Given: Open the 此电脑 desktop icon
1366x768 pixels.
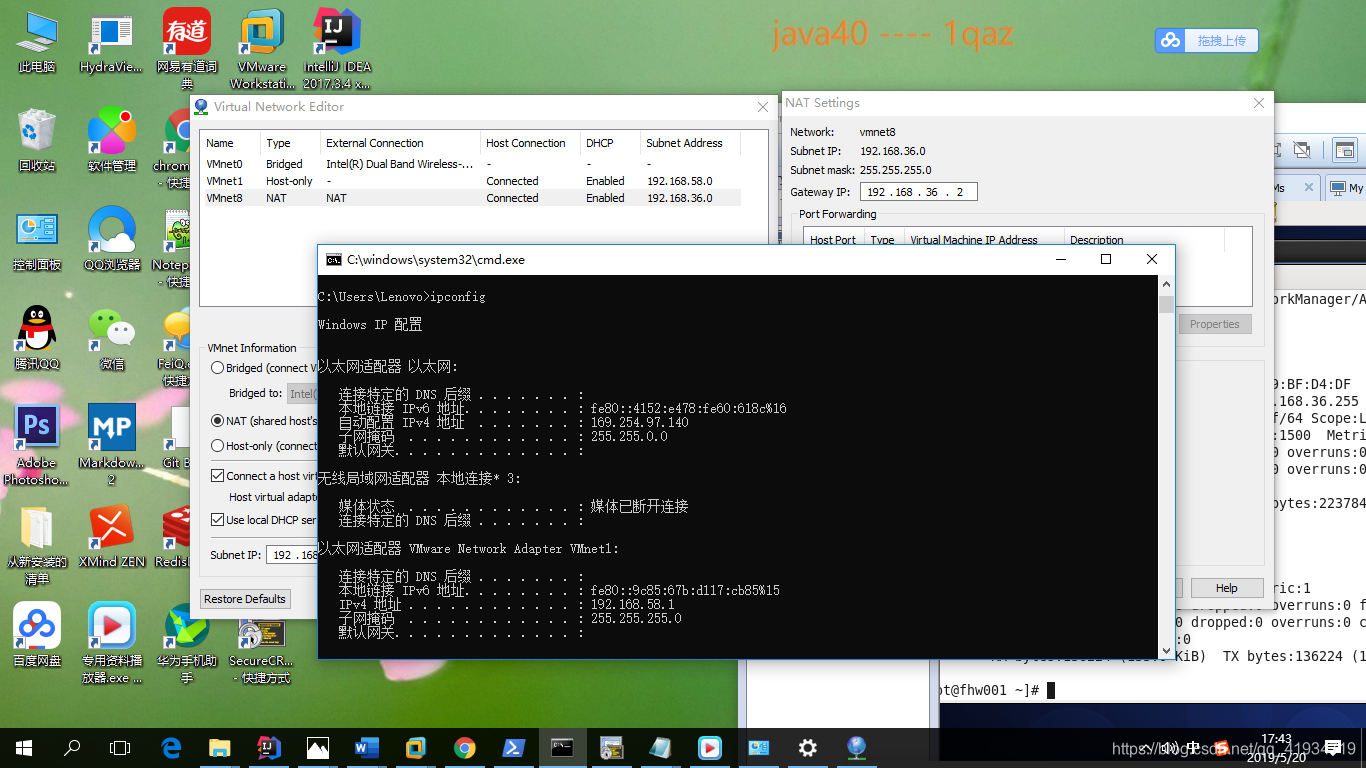Looking at the screenshot, I should [x=37, y=43].
